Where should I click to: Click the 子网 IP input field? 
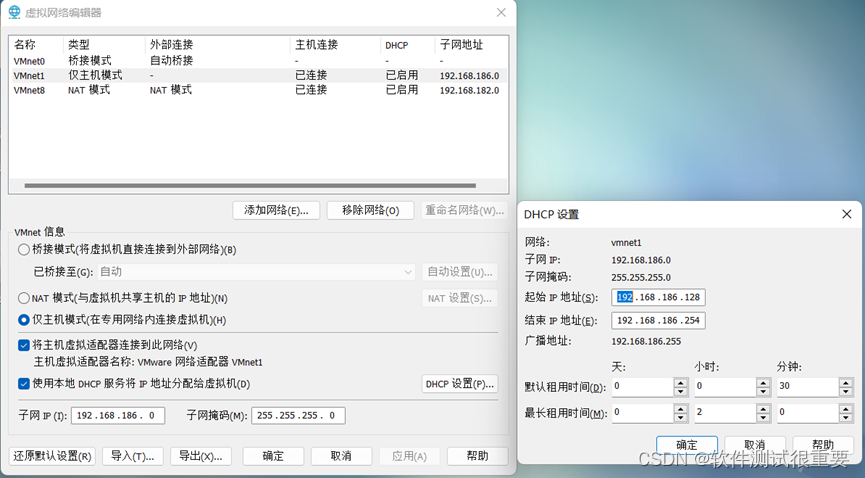click(x=118, y=416)
